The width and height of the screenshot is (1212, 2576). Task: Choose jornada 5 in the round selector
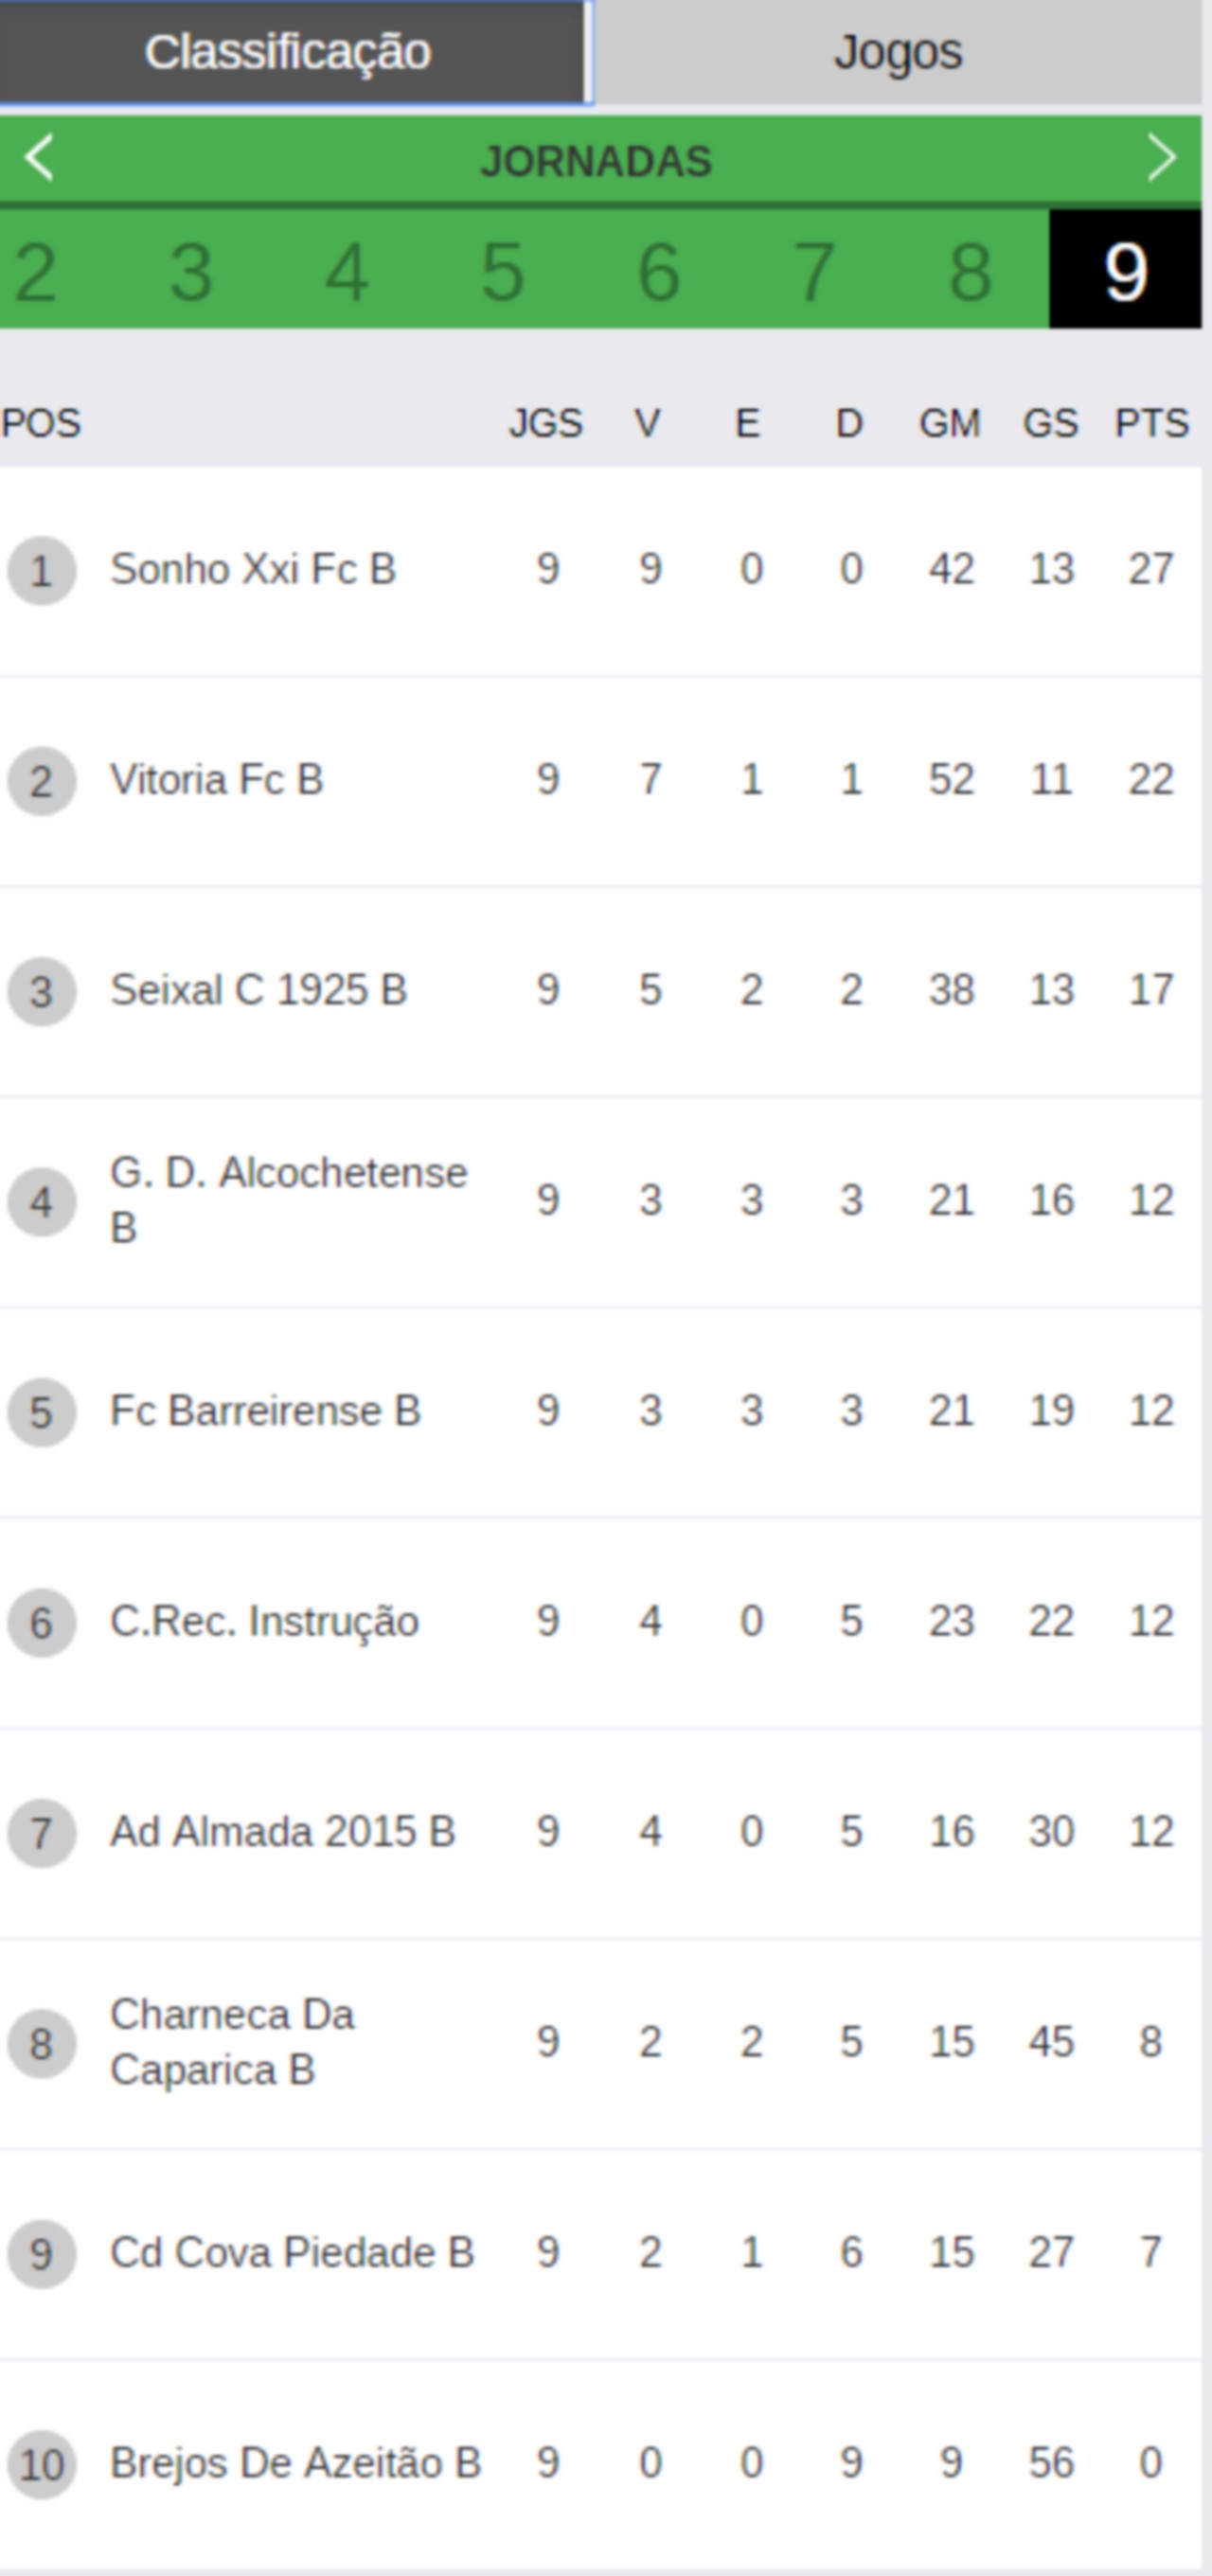tap(502, 271)
